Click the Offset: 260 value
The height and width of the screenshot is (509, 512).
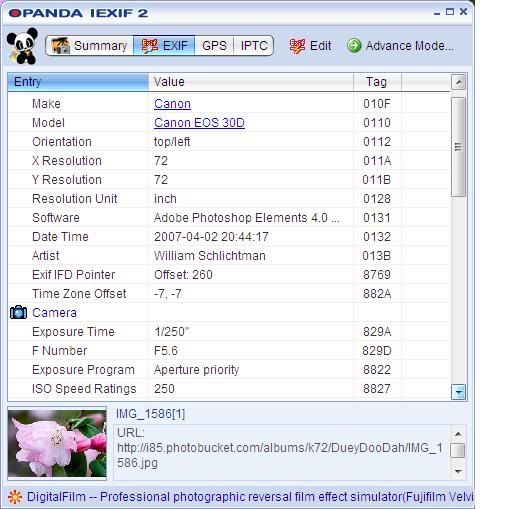click(x=183, y=275)
